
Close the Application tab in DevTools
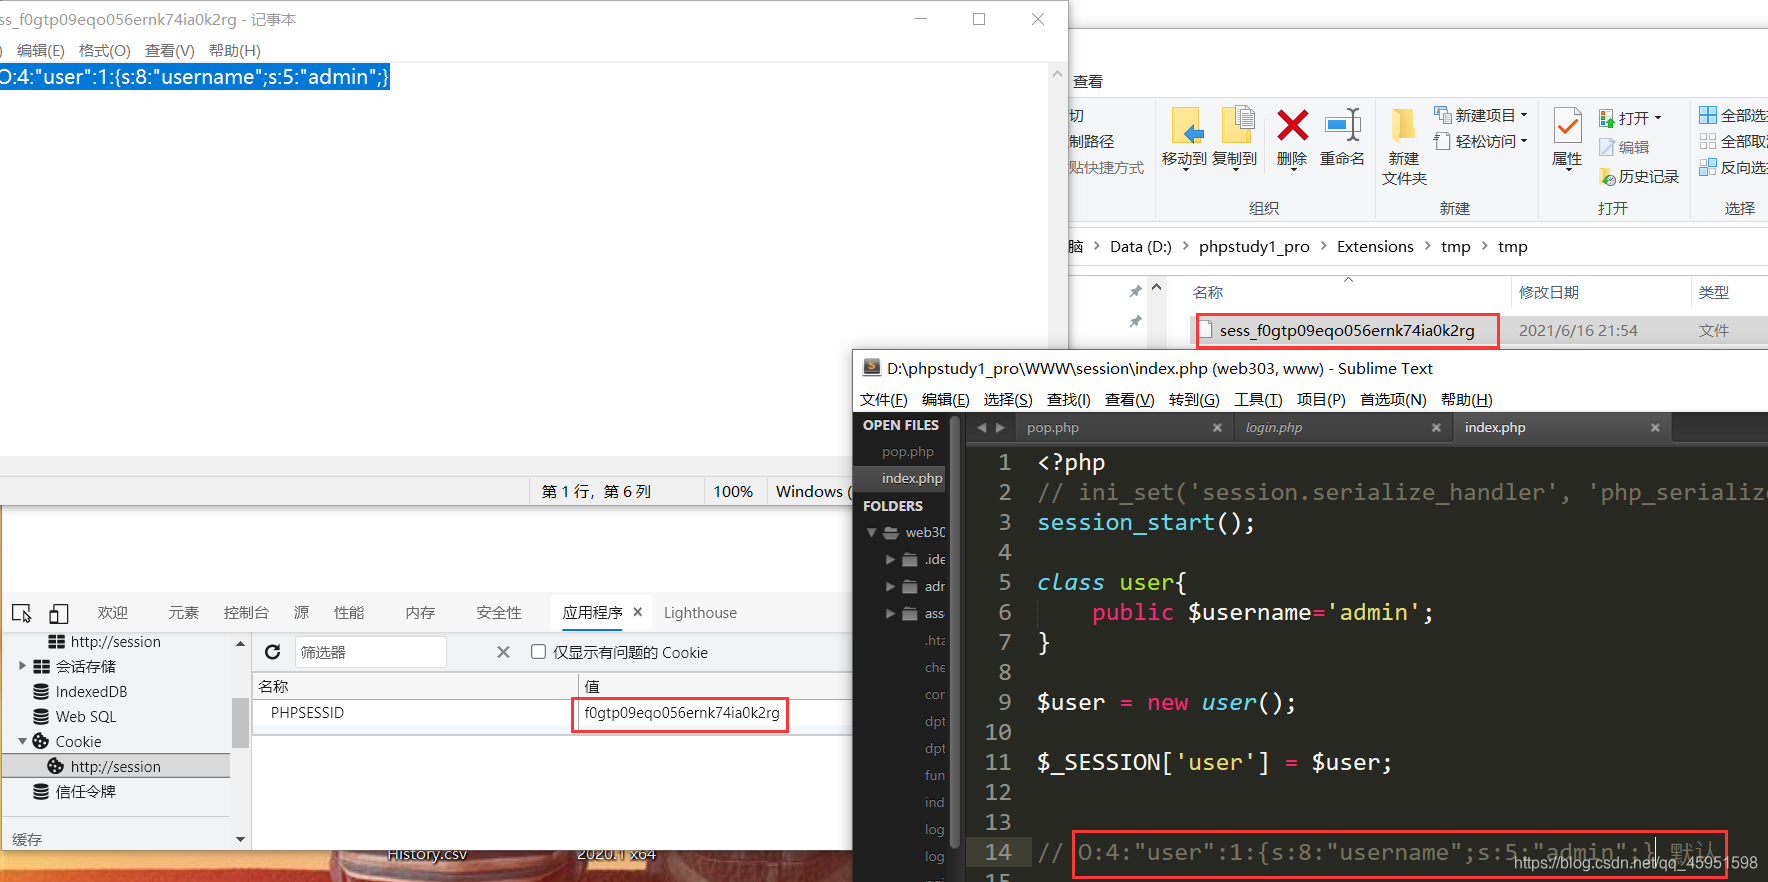[x=638, y=612]
